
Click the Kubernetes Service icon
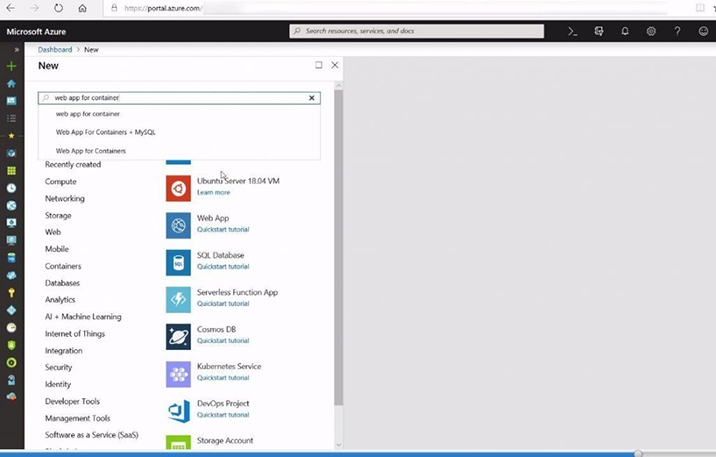click(x=178, y=373)
